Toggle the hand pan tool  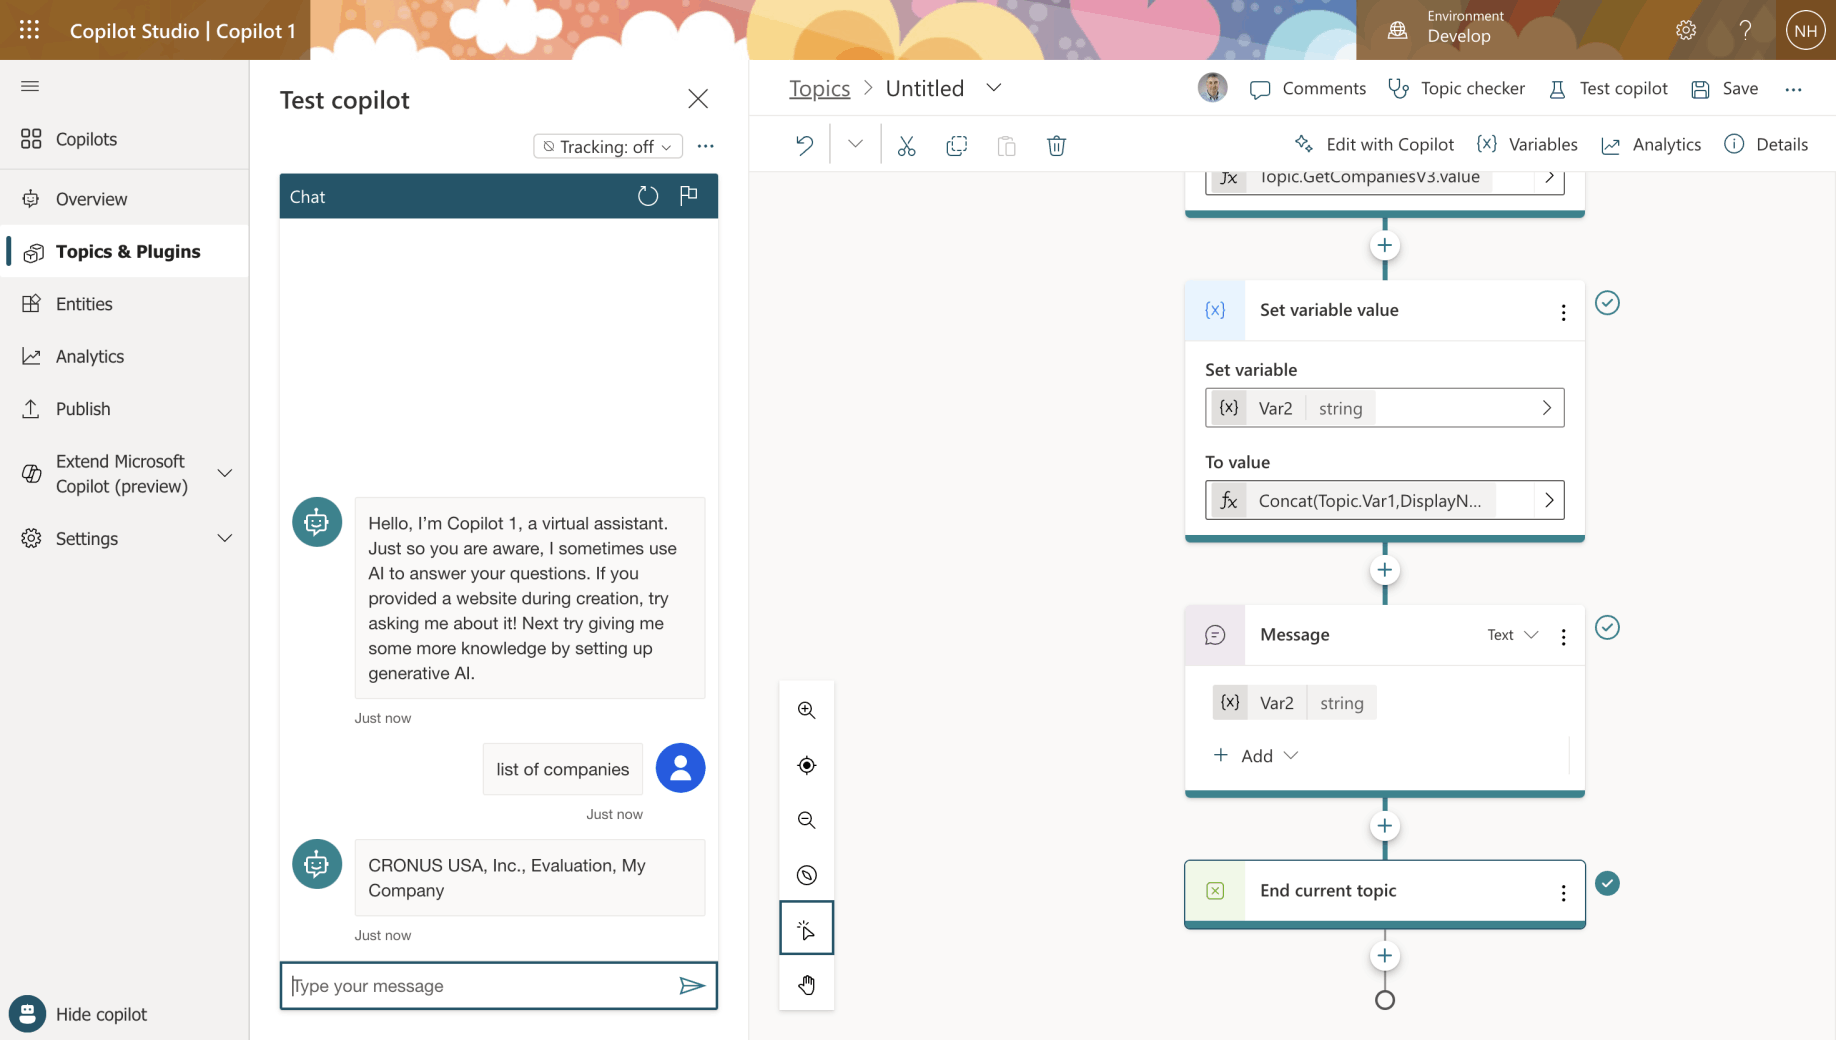[x=807, y=985]
